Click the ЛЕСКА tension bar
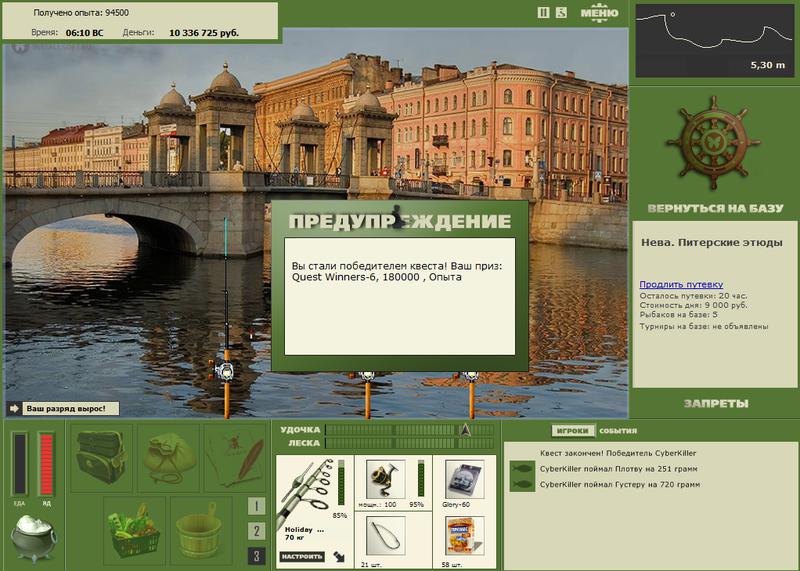 [x=410, y=443]
